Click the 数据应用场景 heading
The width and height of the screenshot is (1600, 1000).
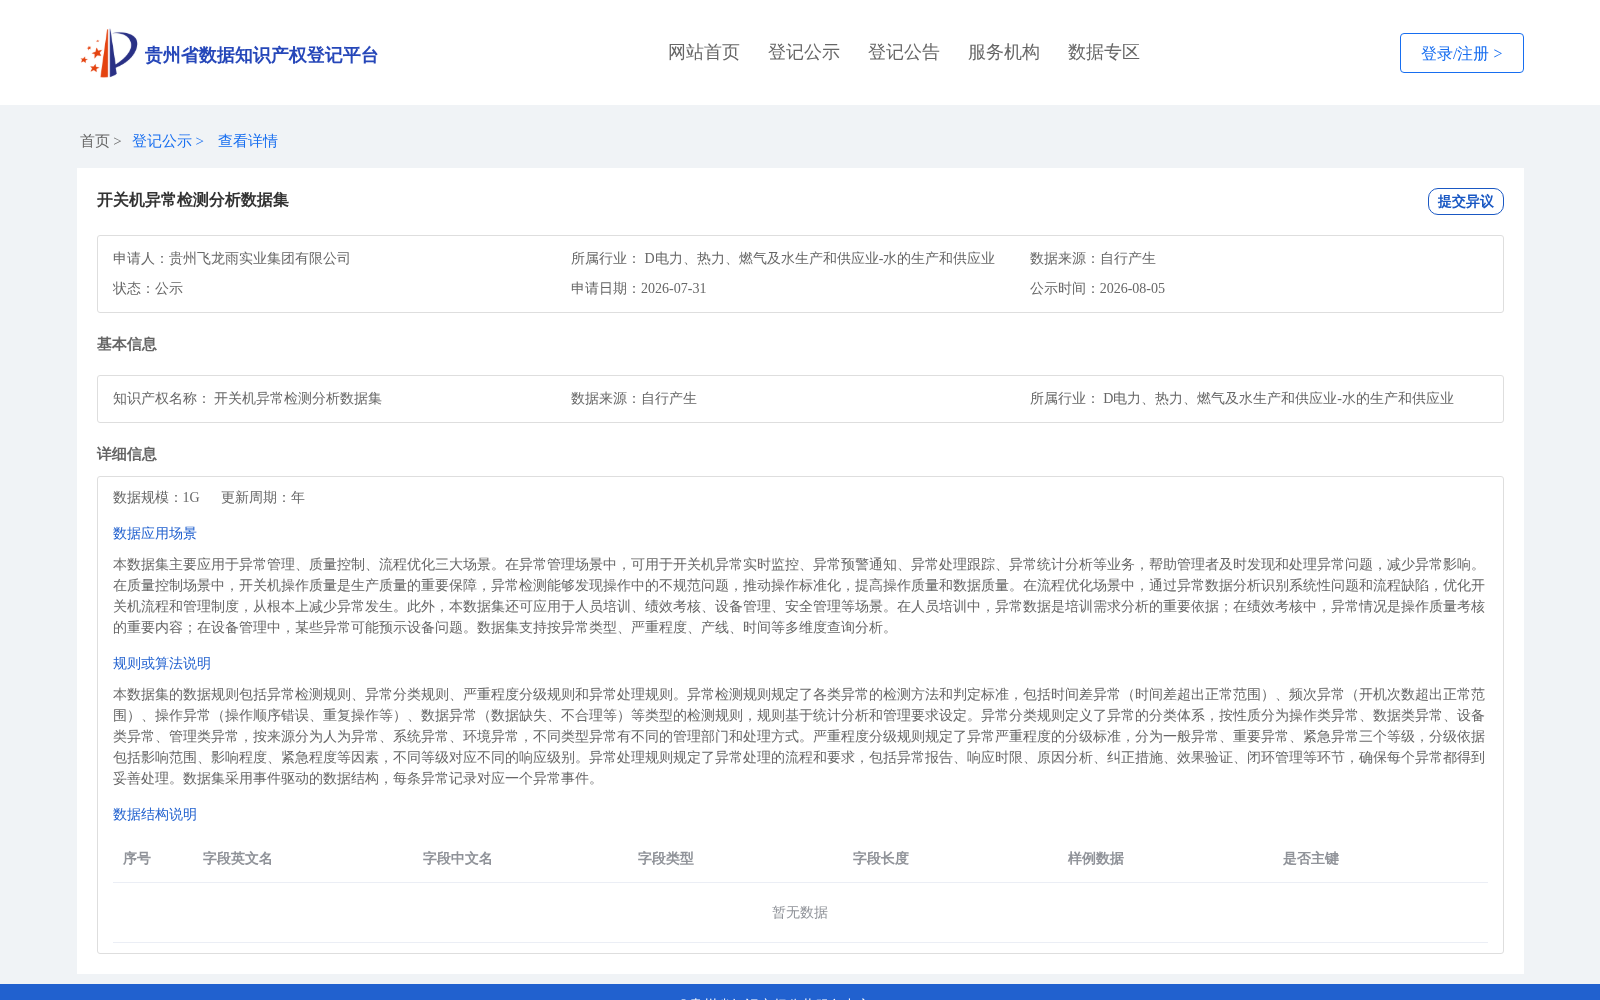[155, 533]
